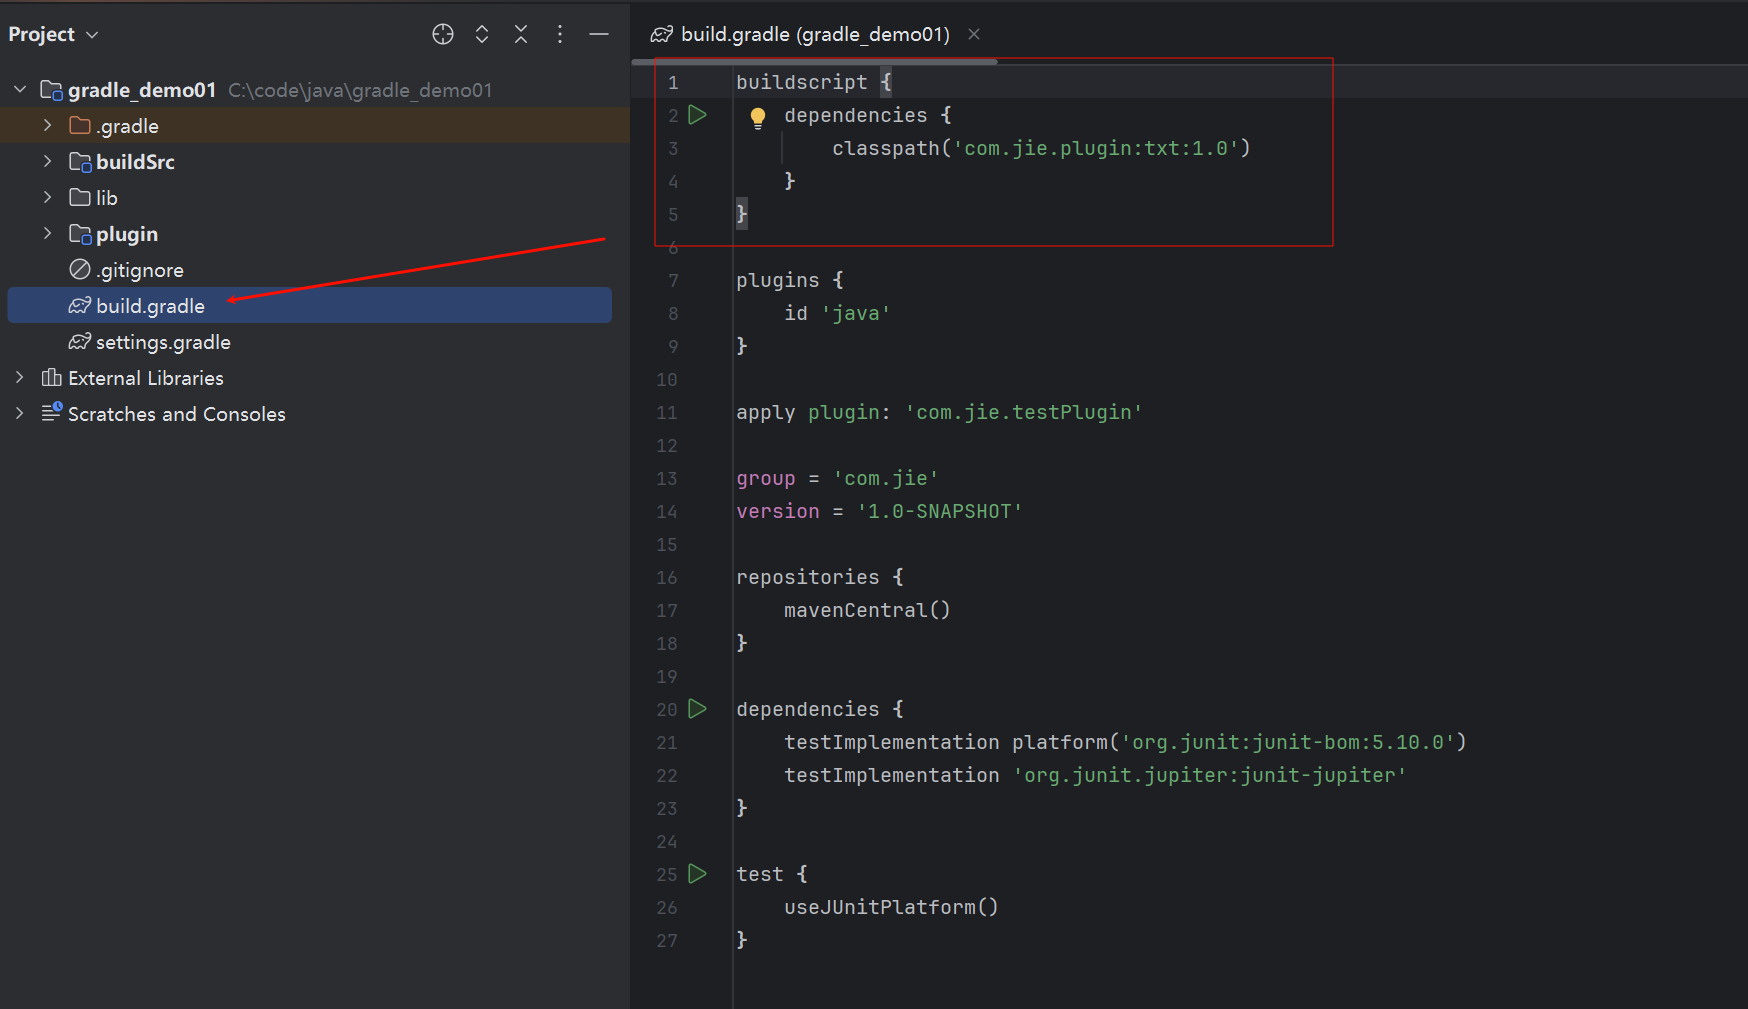1748x1009 pixels.
Task: Click the gradle_demo01 module folder icon
Action: [x=52, y=90]
